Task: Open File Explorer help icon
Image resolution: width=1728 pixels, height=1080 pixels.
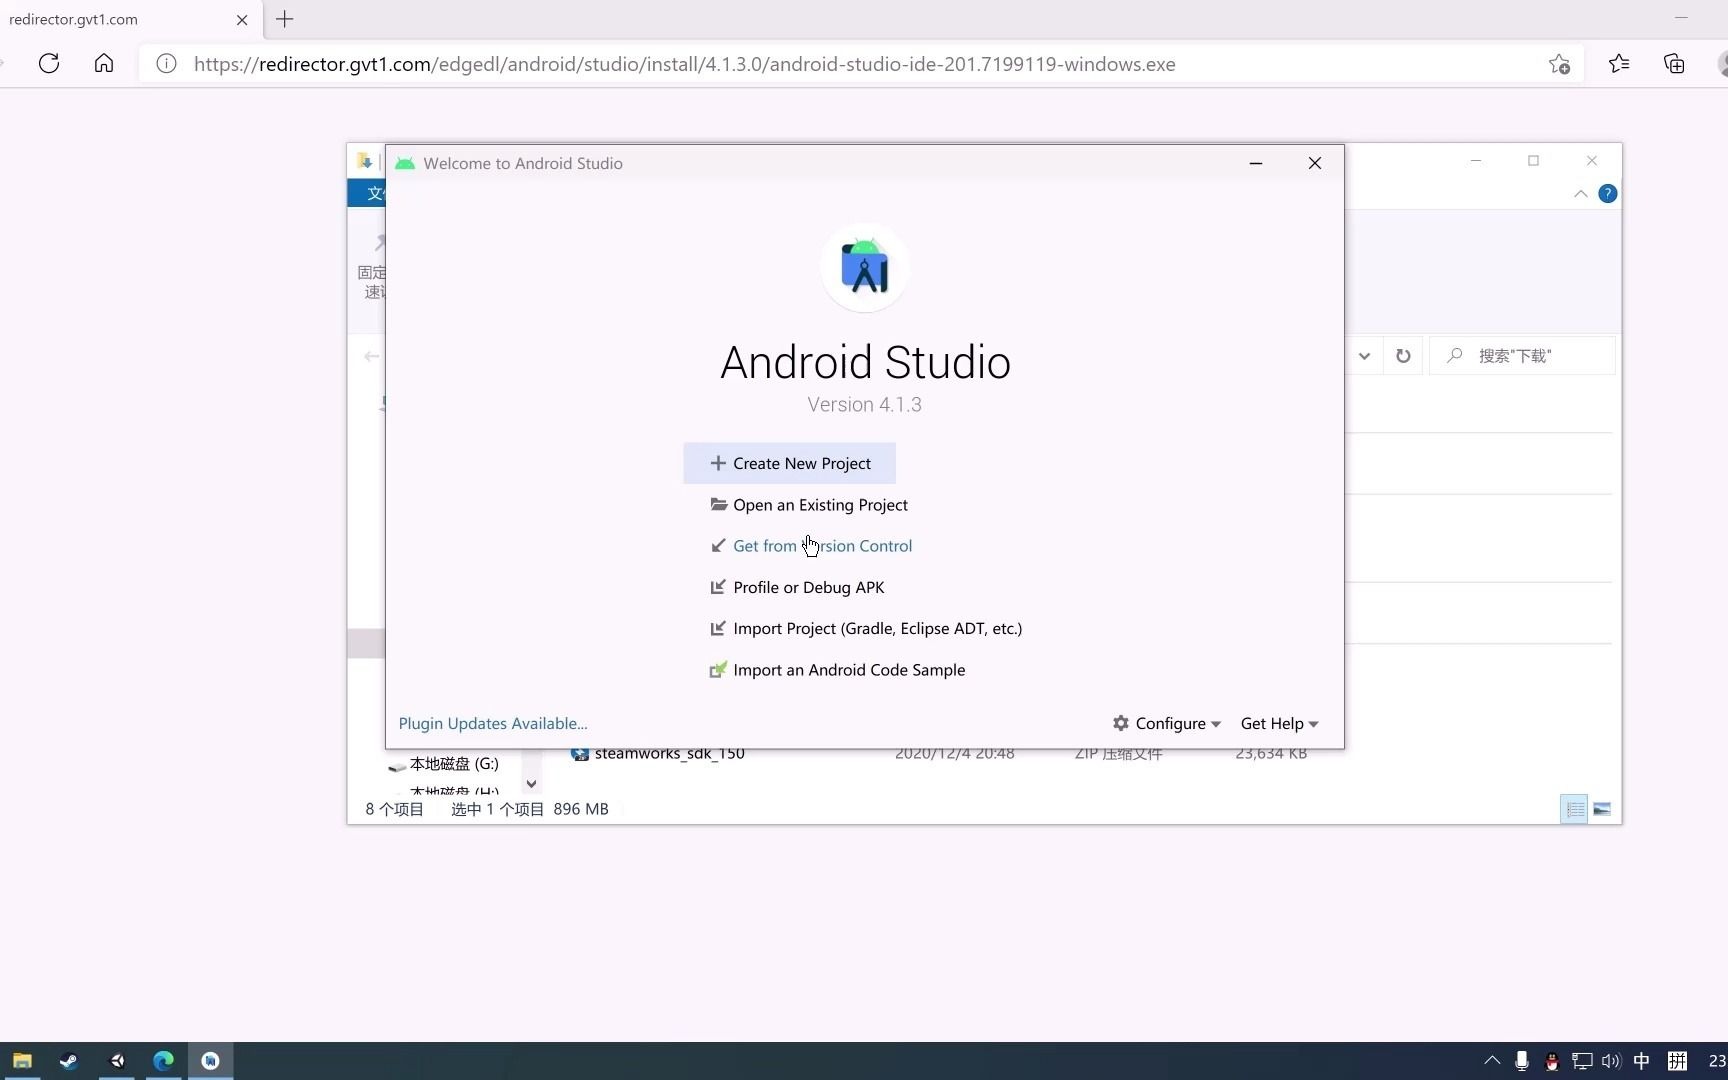Action: pyautogui.click(x=1607, y=194)
